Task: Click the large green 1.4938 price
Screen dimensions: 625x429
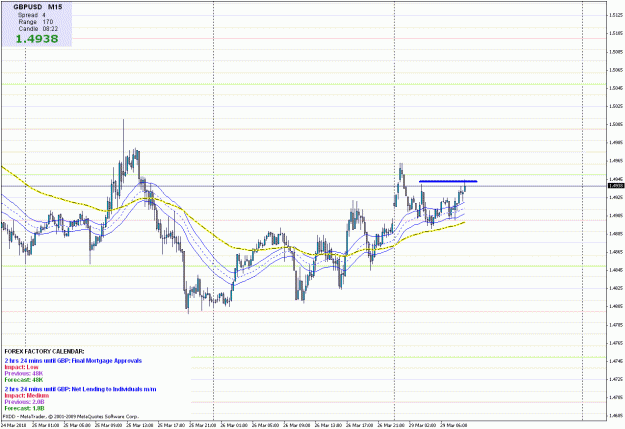Action: pos(37,39)
